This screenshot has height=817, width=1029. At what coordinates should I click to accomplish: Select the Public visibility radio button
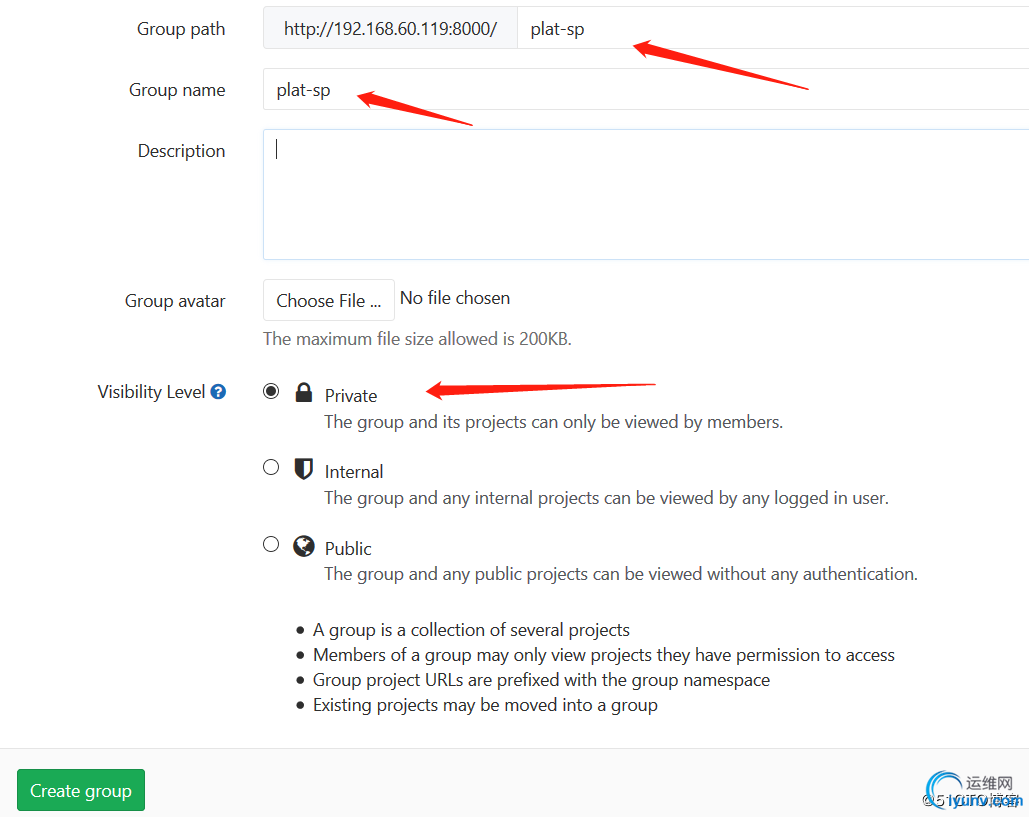click(x=271, y=544)
